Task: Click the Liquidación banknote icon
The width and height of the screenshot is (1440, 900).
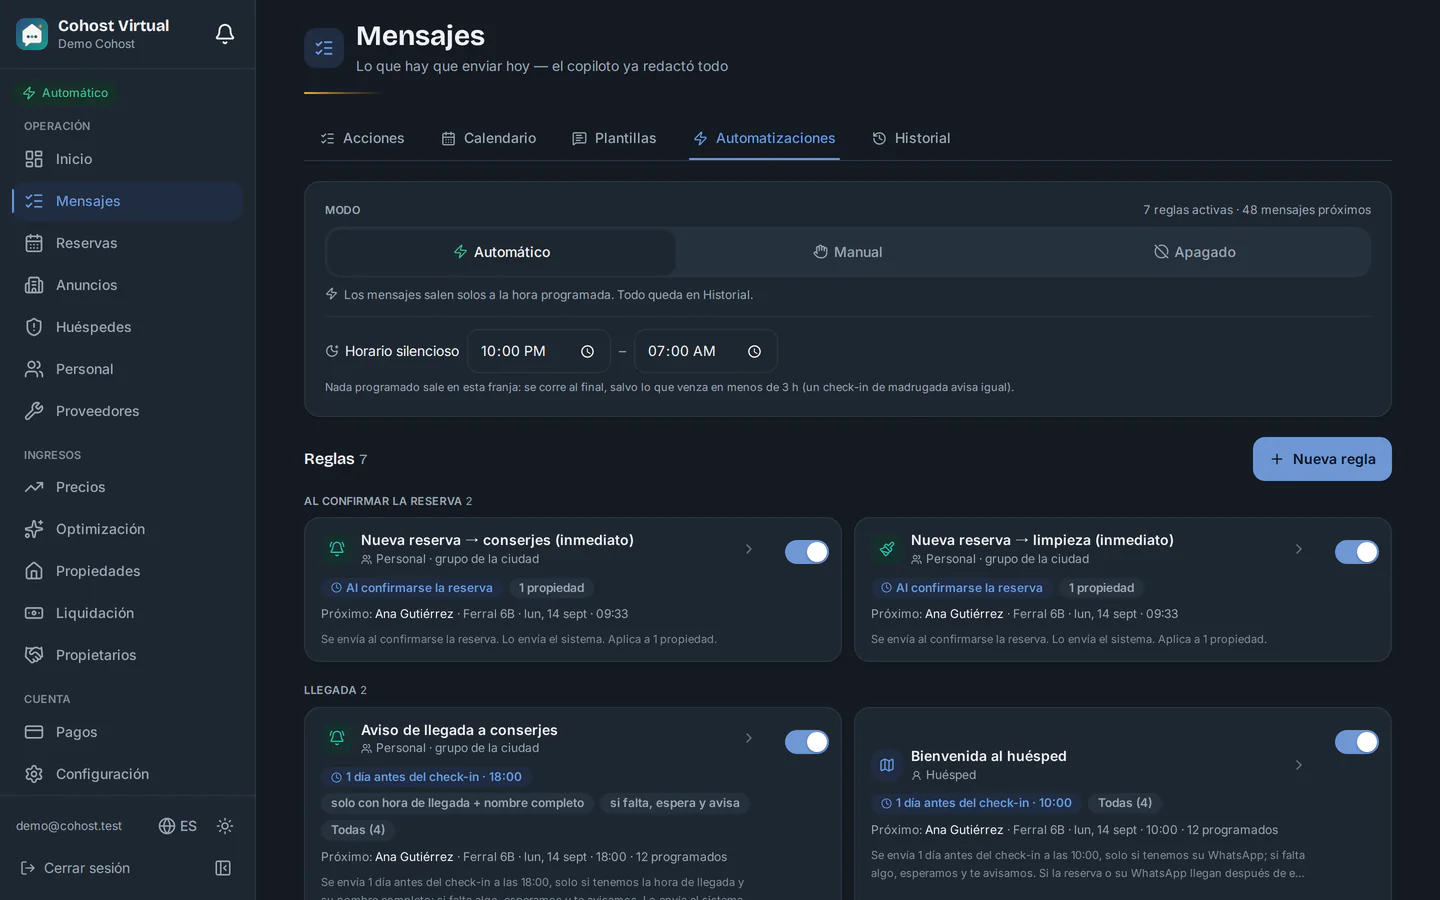Action: (34, 613)
